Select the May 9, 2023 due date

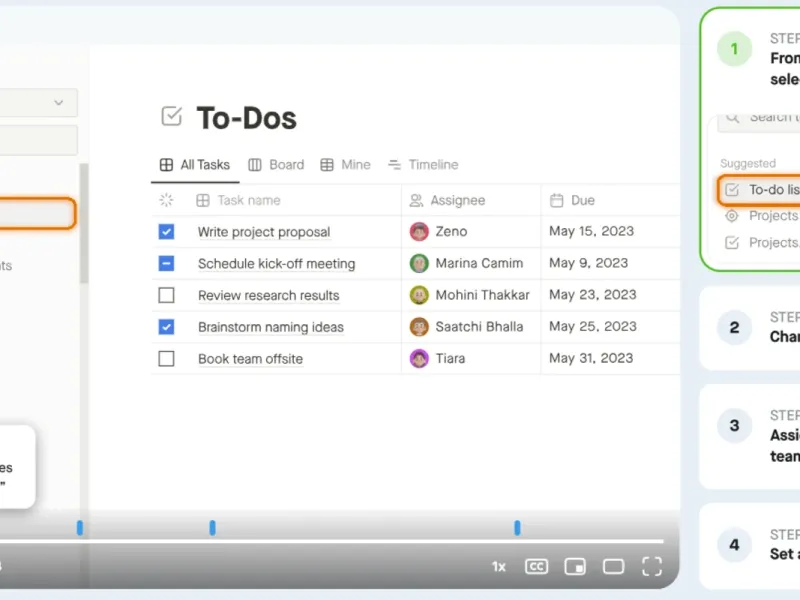588,263
